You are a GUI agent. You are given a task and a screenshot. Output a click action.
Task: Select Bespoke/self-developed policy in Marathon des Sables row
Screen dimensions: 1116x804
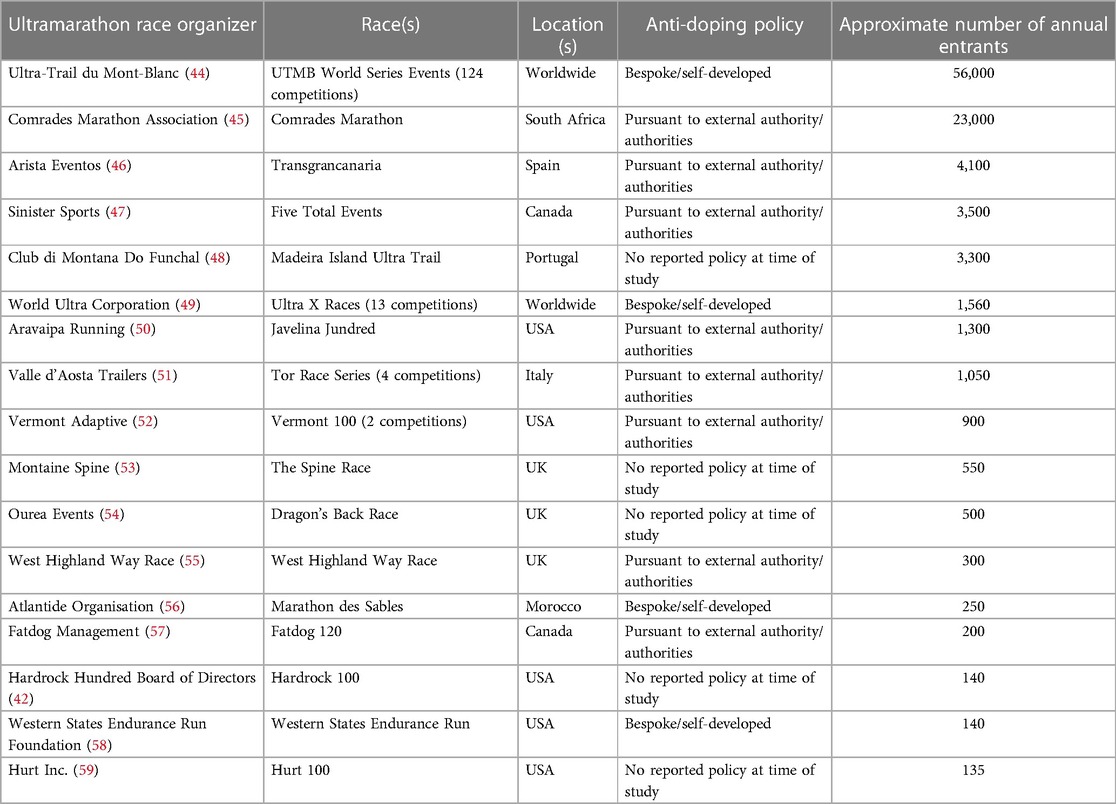click(x=725, y=607)
